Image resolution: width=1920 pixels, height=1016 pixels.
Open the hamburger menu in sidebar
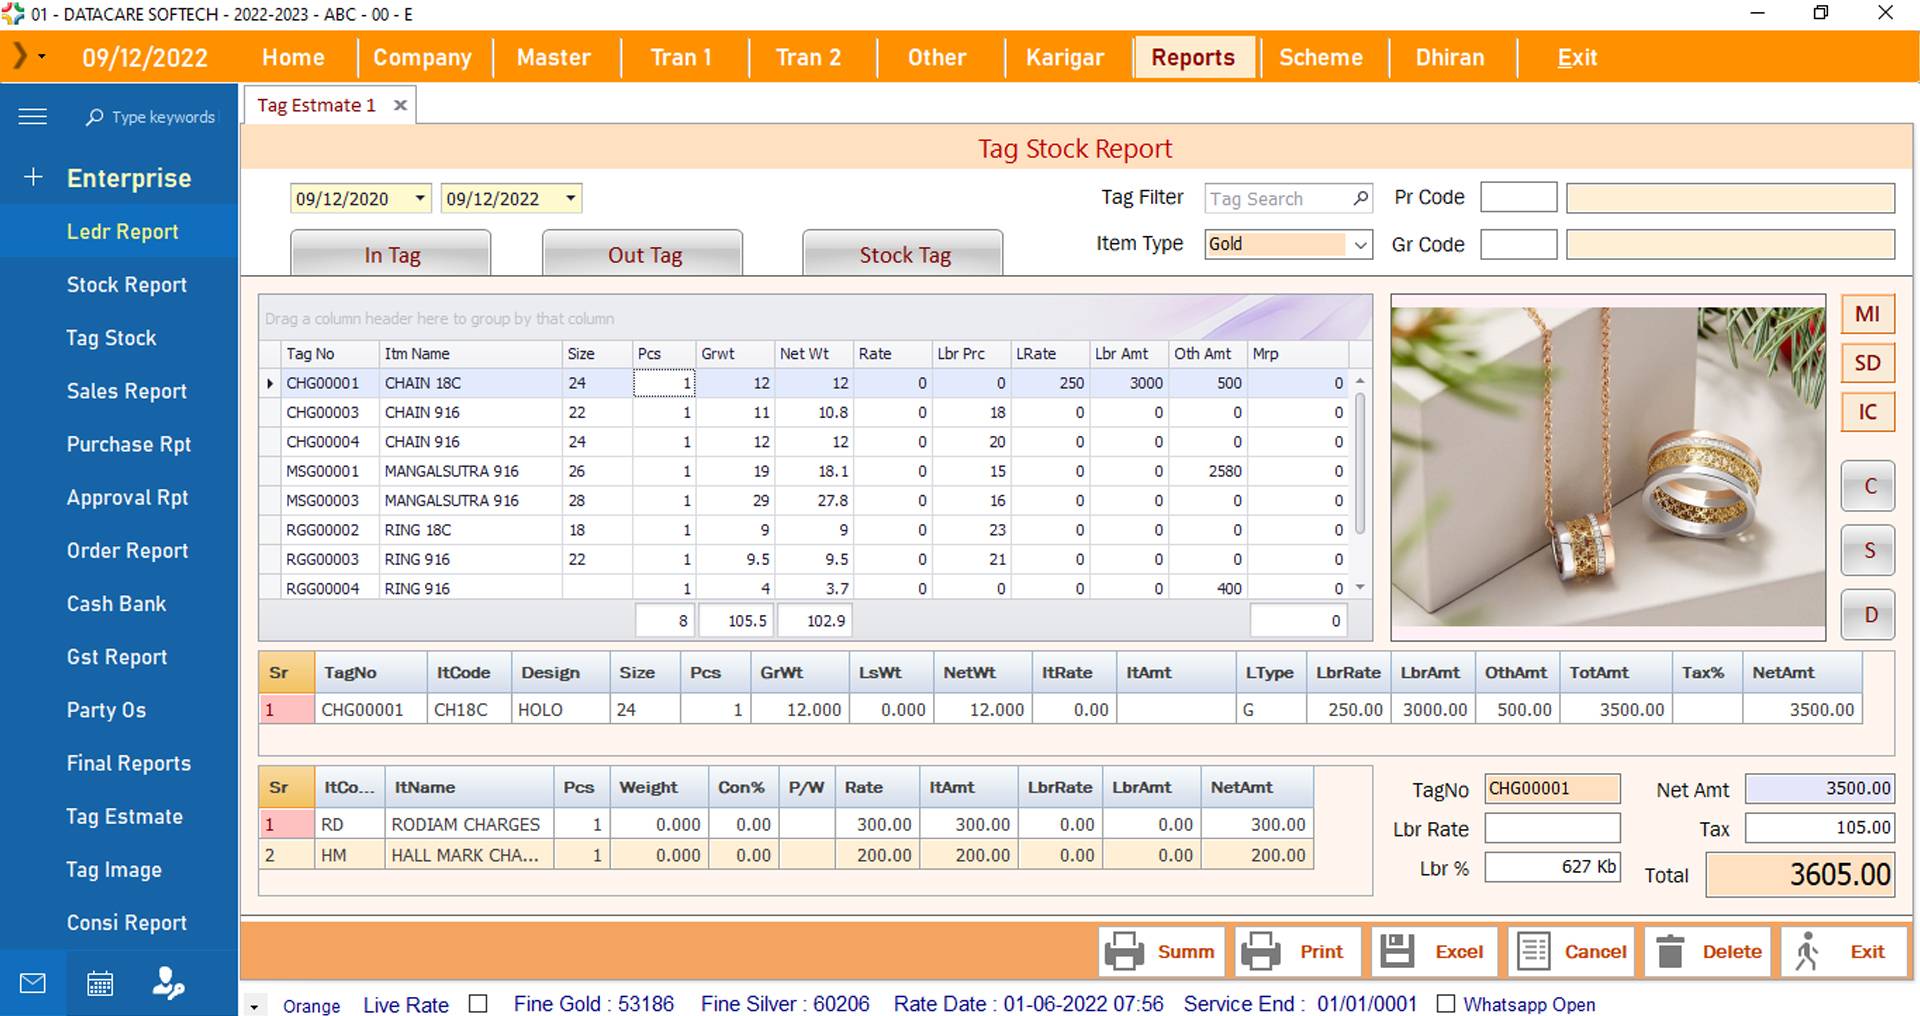click(x=32, y=117)
